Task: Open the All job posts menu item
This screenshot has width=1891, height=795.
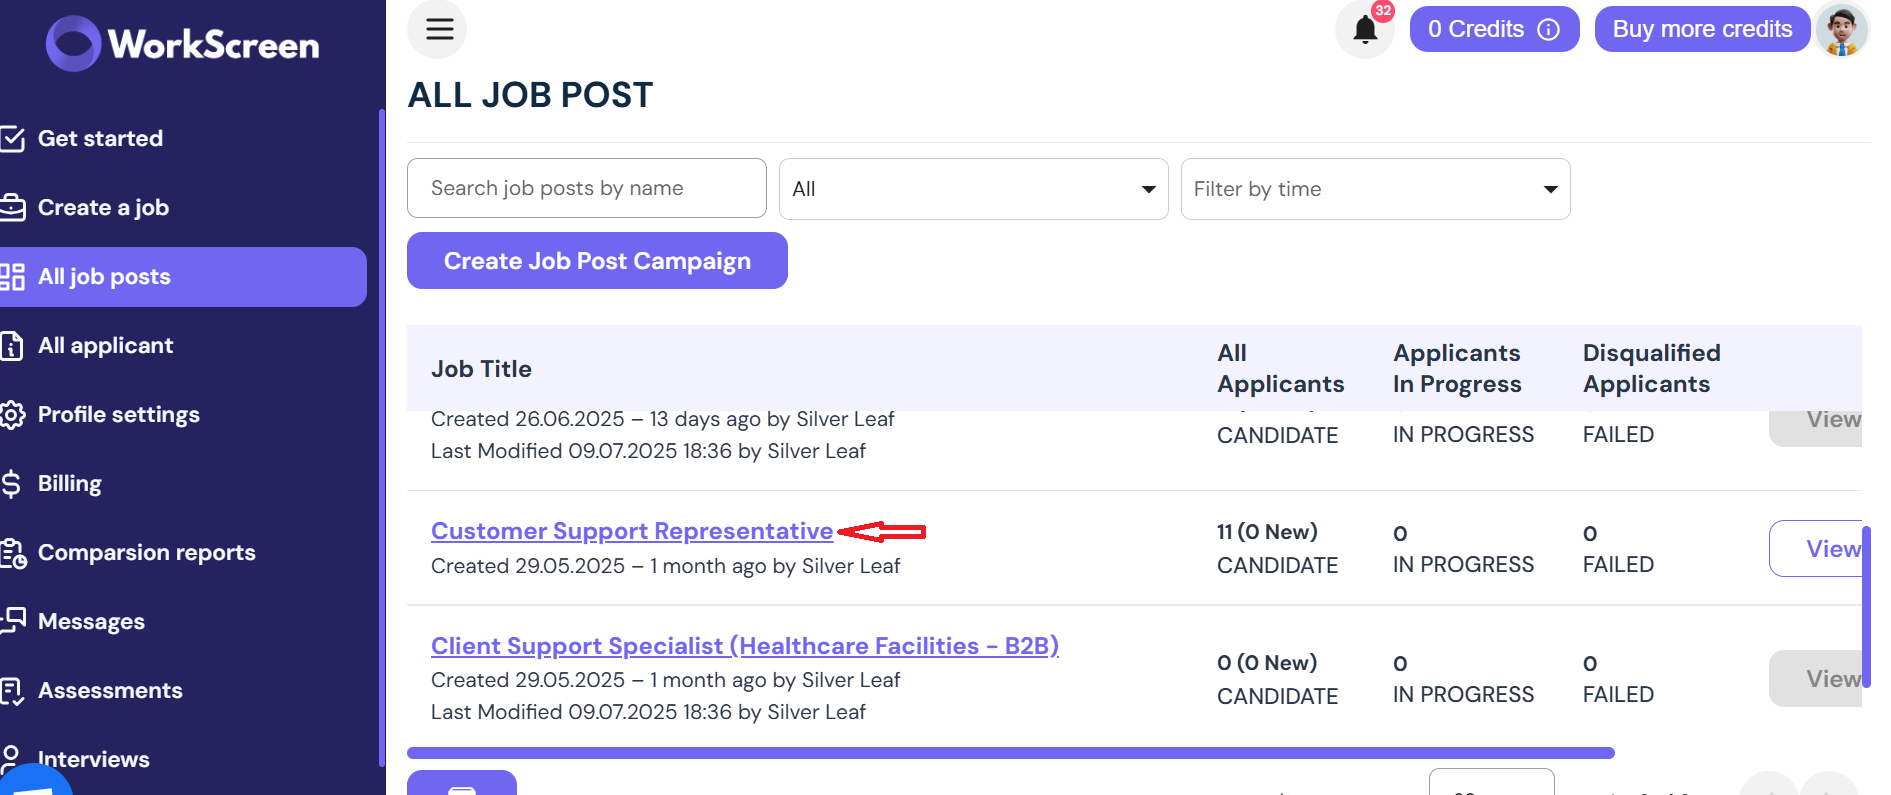Action: click(183, 277)
